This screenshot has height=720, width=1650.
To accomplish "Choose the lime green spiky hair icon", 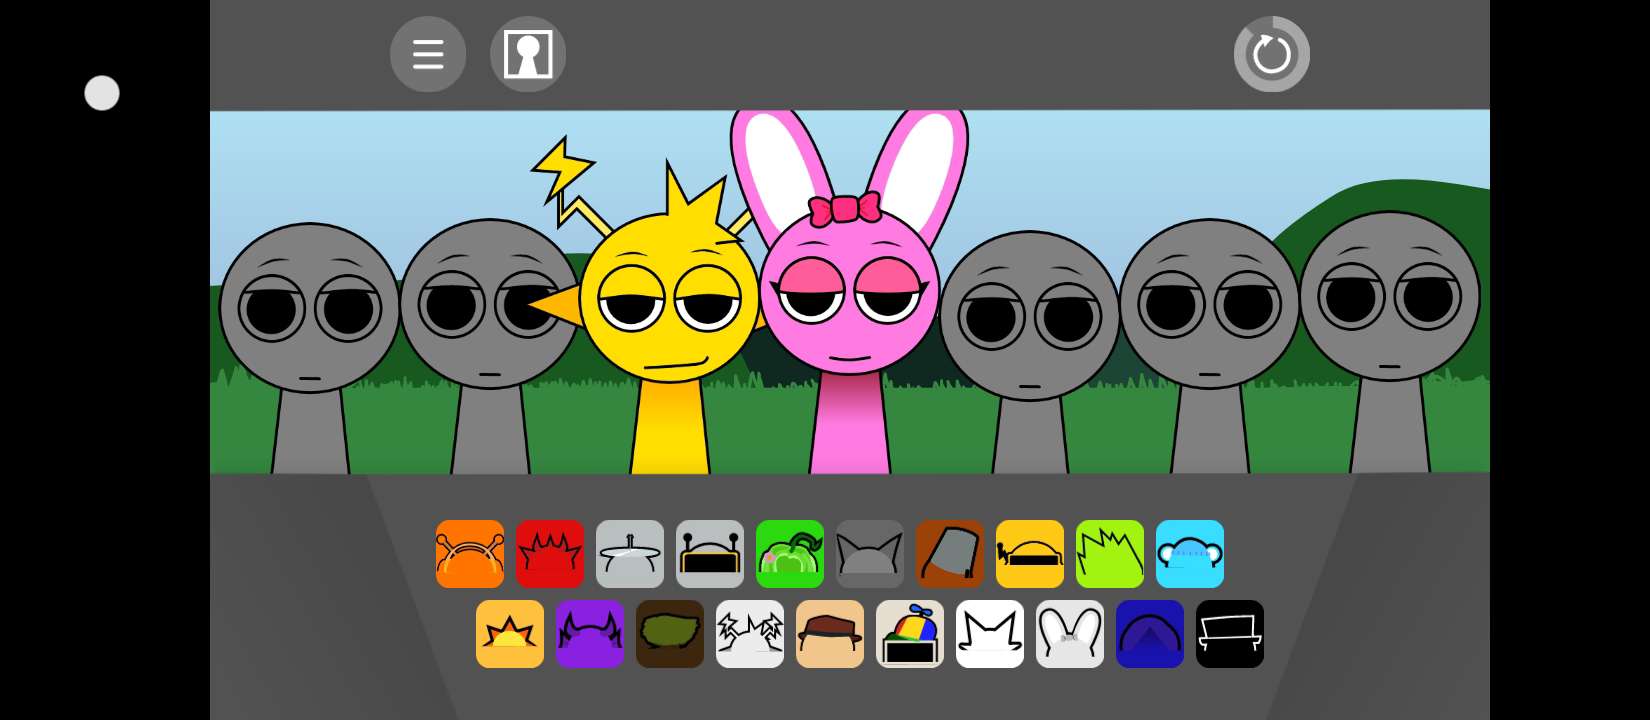I will 1110,554.
